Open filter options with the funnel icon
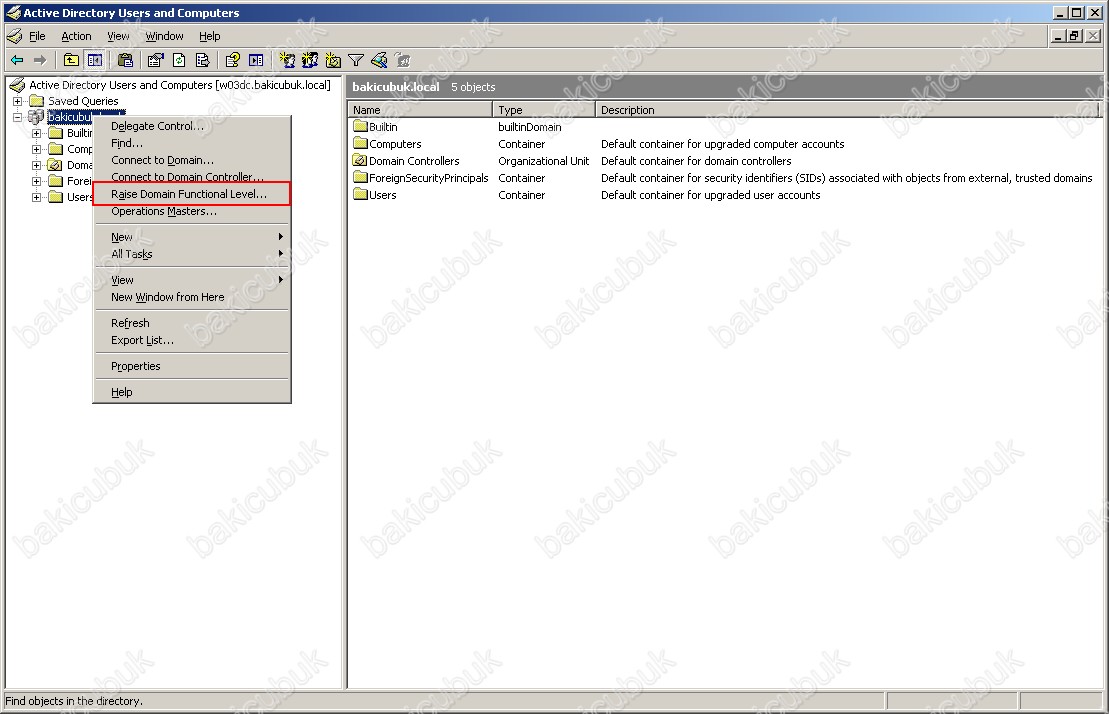 (x=356, y=61)
